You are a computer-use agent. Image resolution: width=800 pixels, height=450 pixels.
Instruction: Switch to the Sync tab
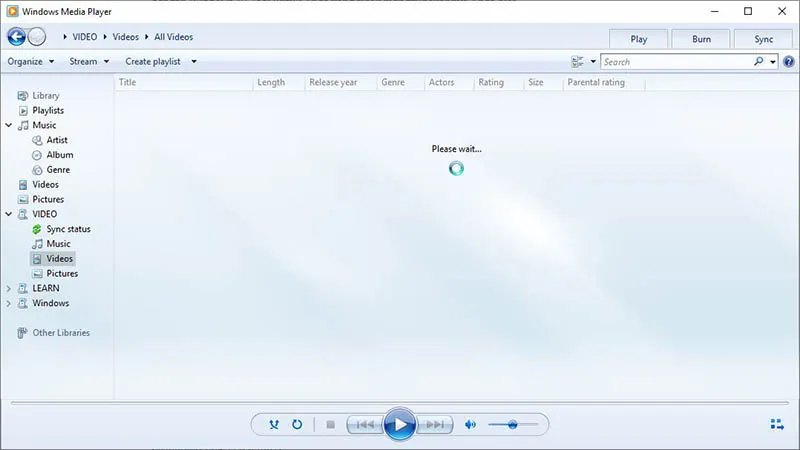(x=764, y=39)
